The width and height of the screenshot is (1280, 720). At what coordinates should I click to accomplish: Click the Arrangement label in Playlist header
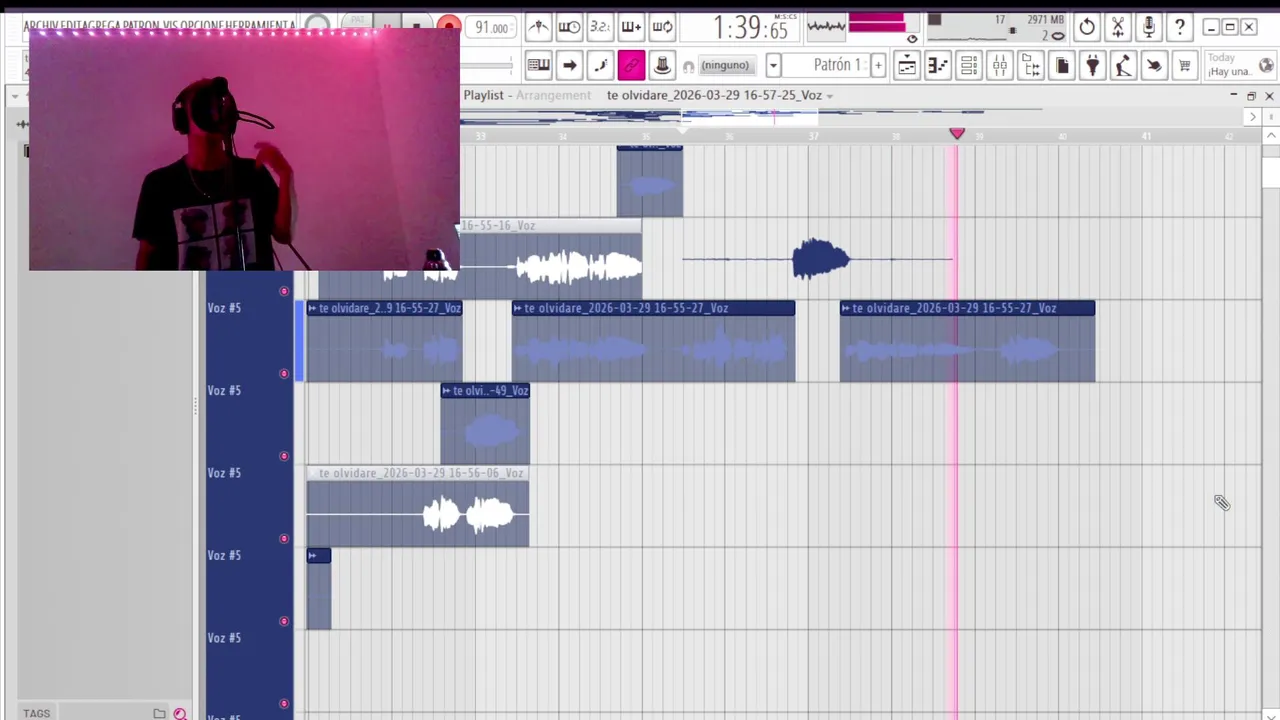pos(553,95)
